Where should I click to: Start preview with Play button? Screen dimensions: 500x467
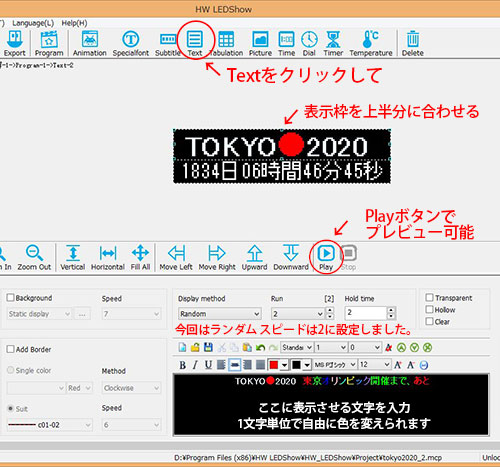coord(326,258)
